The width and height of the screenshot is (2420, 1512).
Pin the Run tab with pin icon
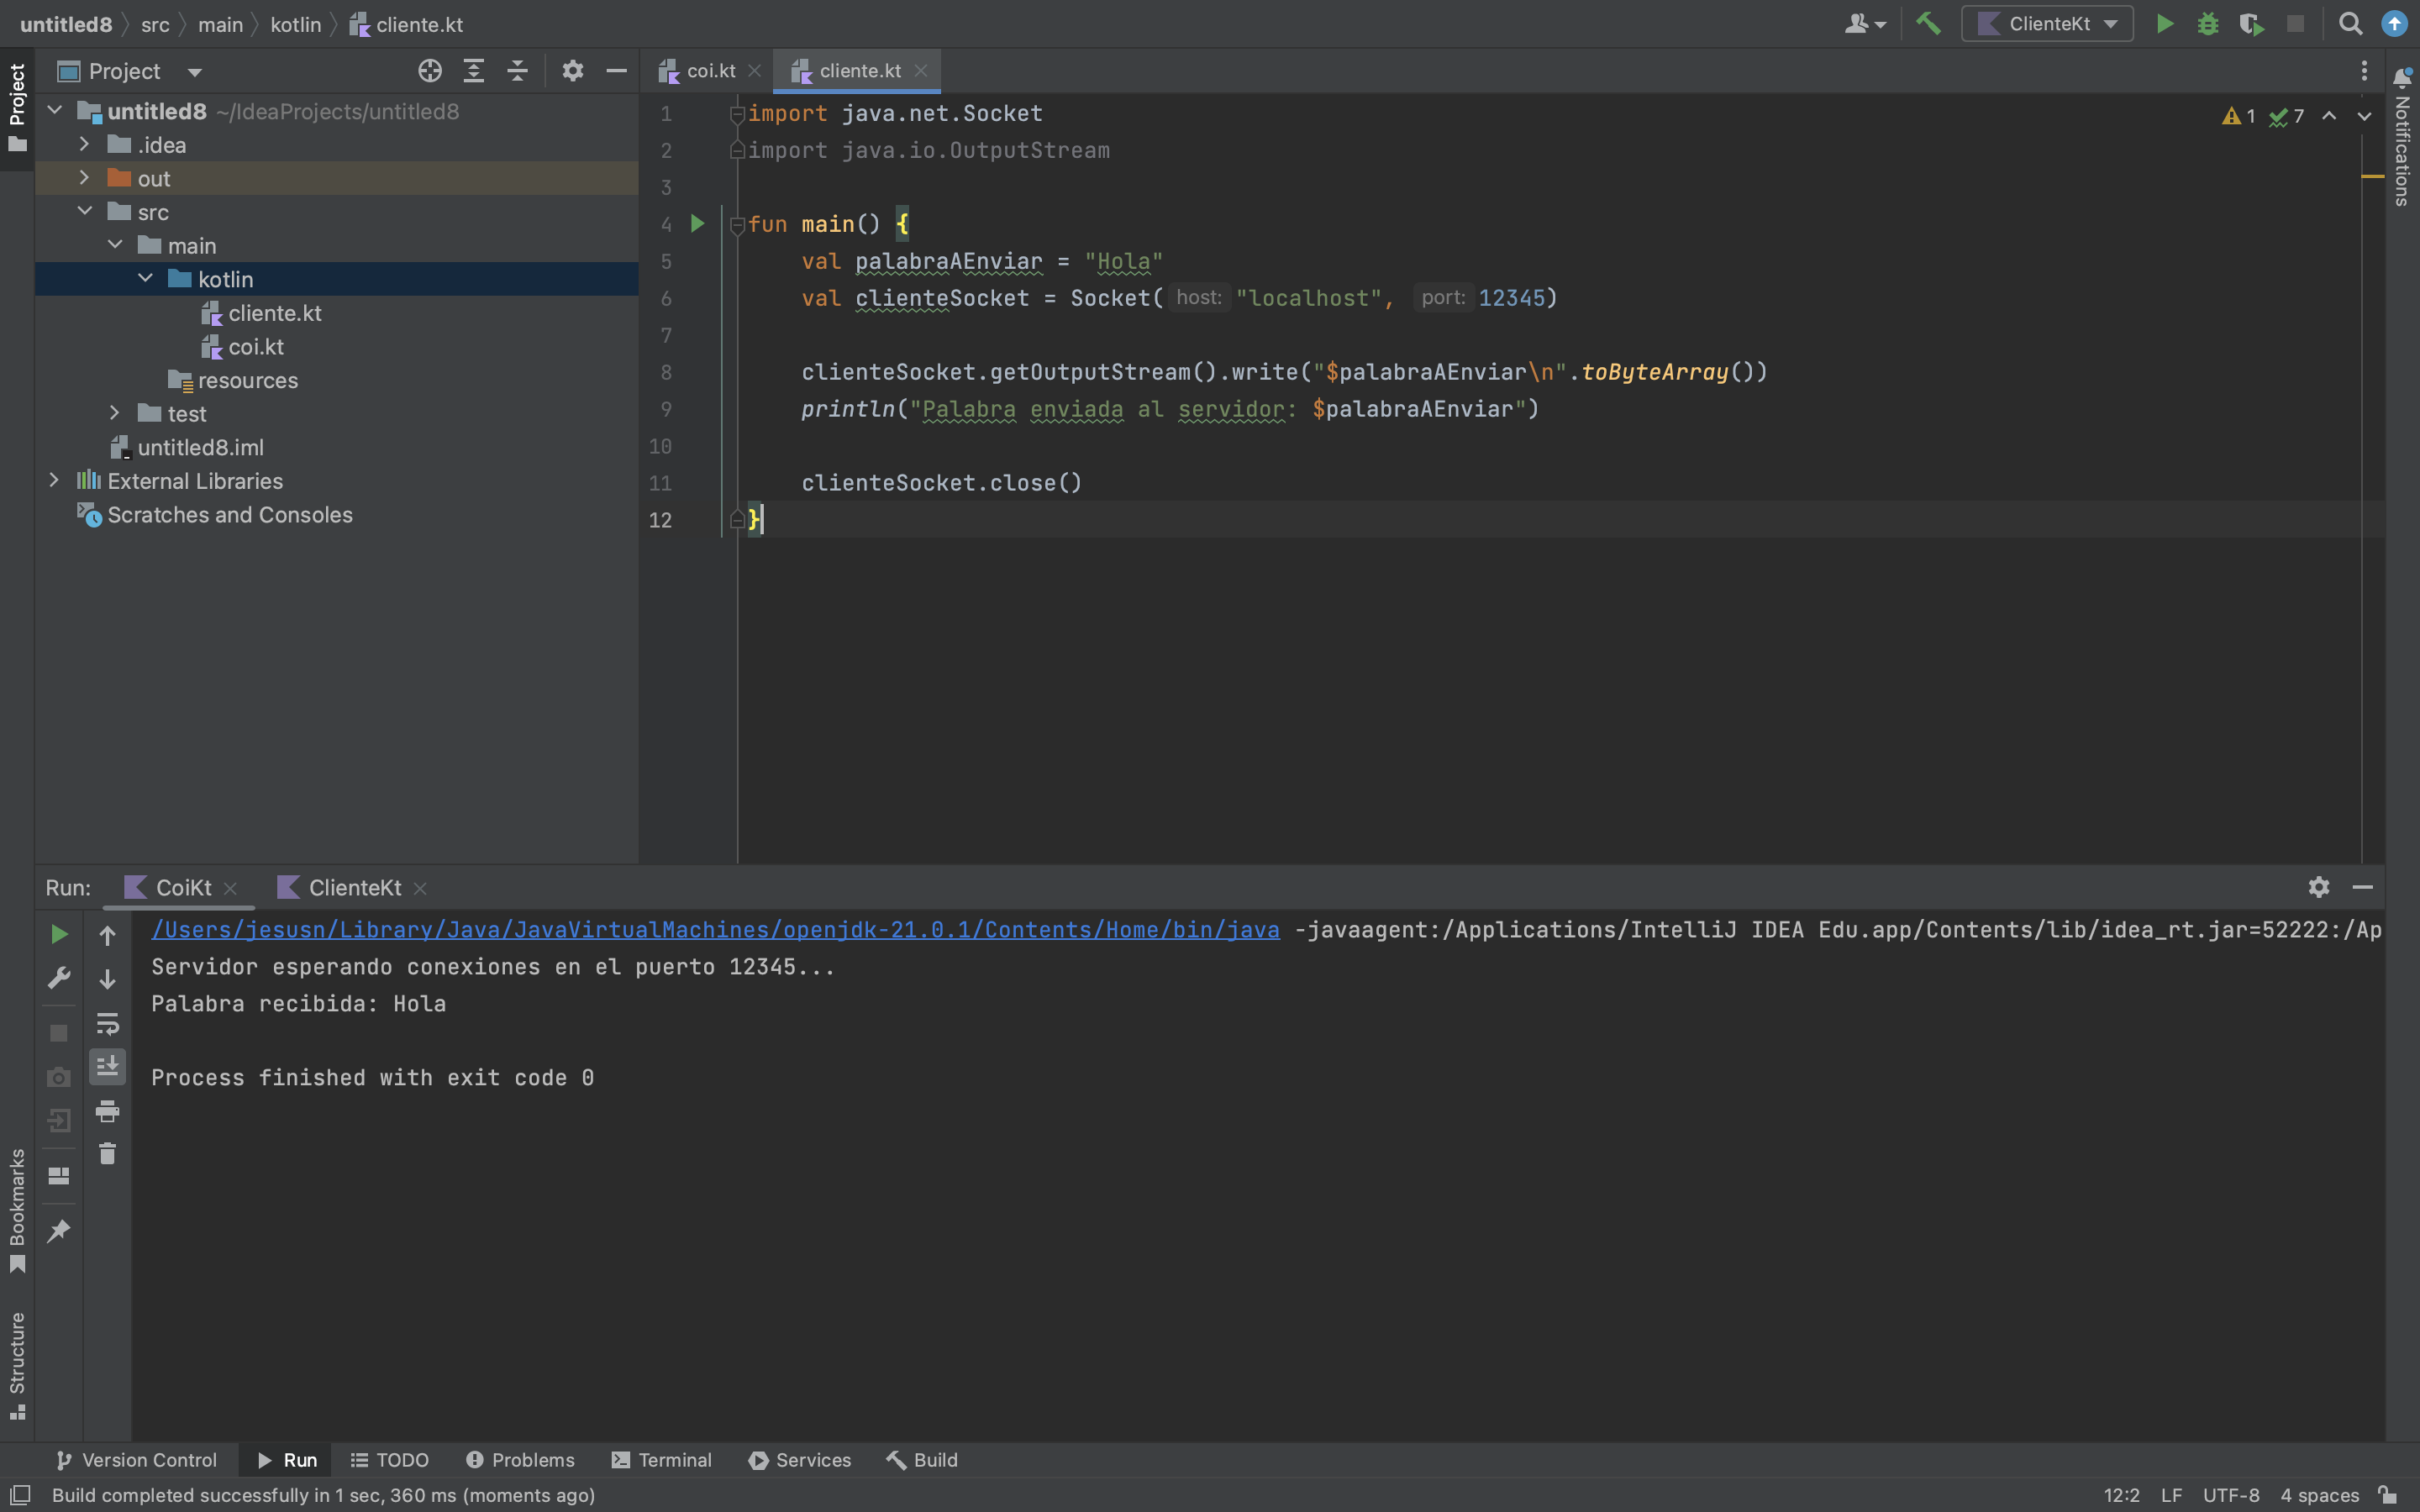(59, 1231)
